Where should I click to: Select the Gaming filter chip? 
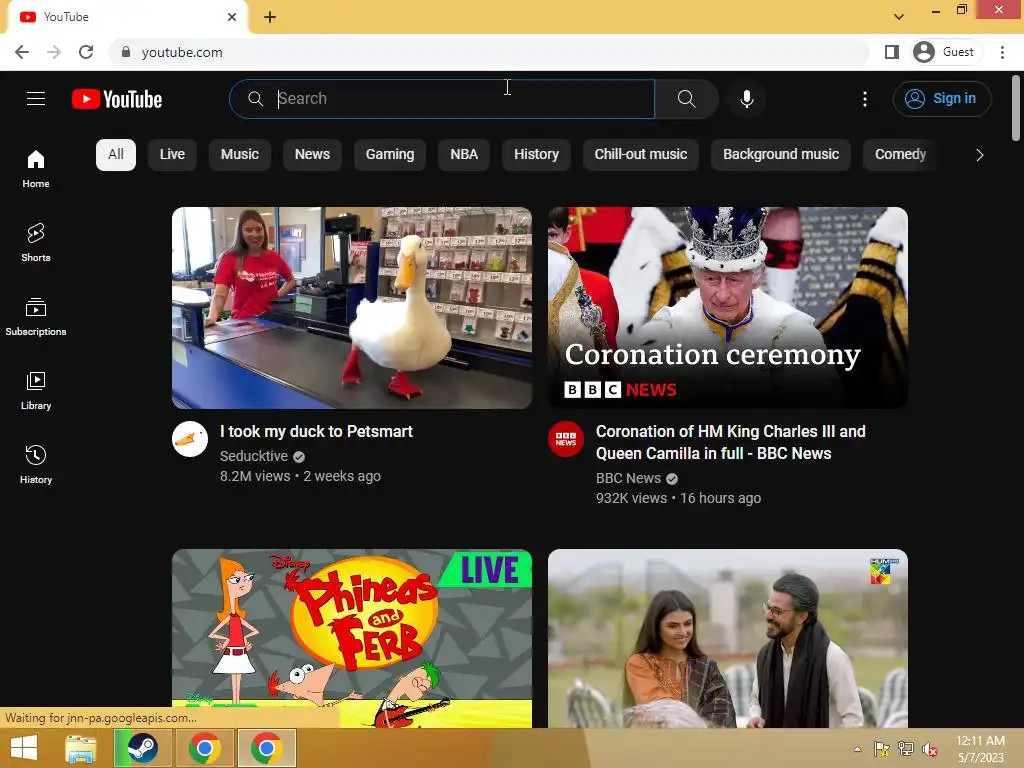(390, 155)
